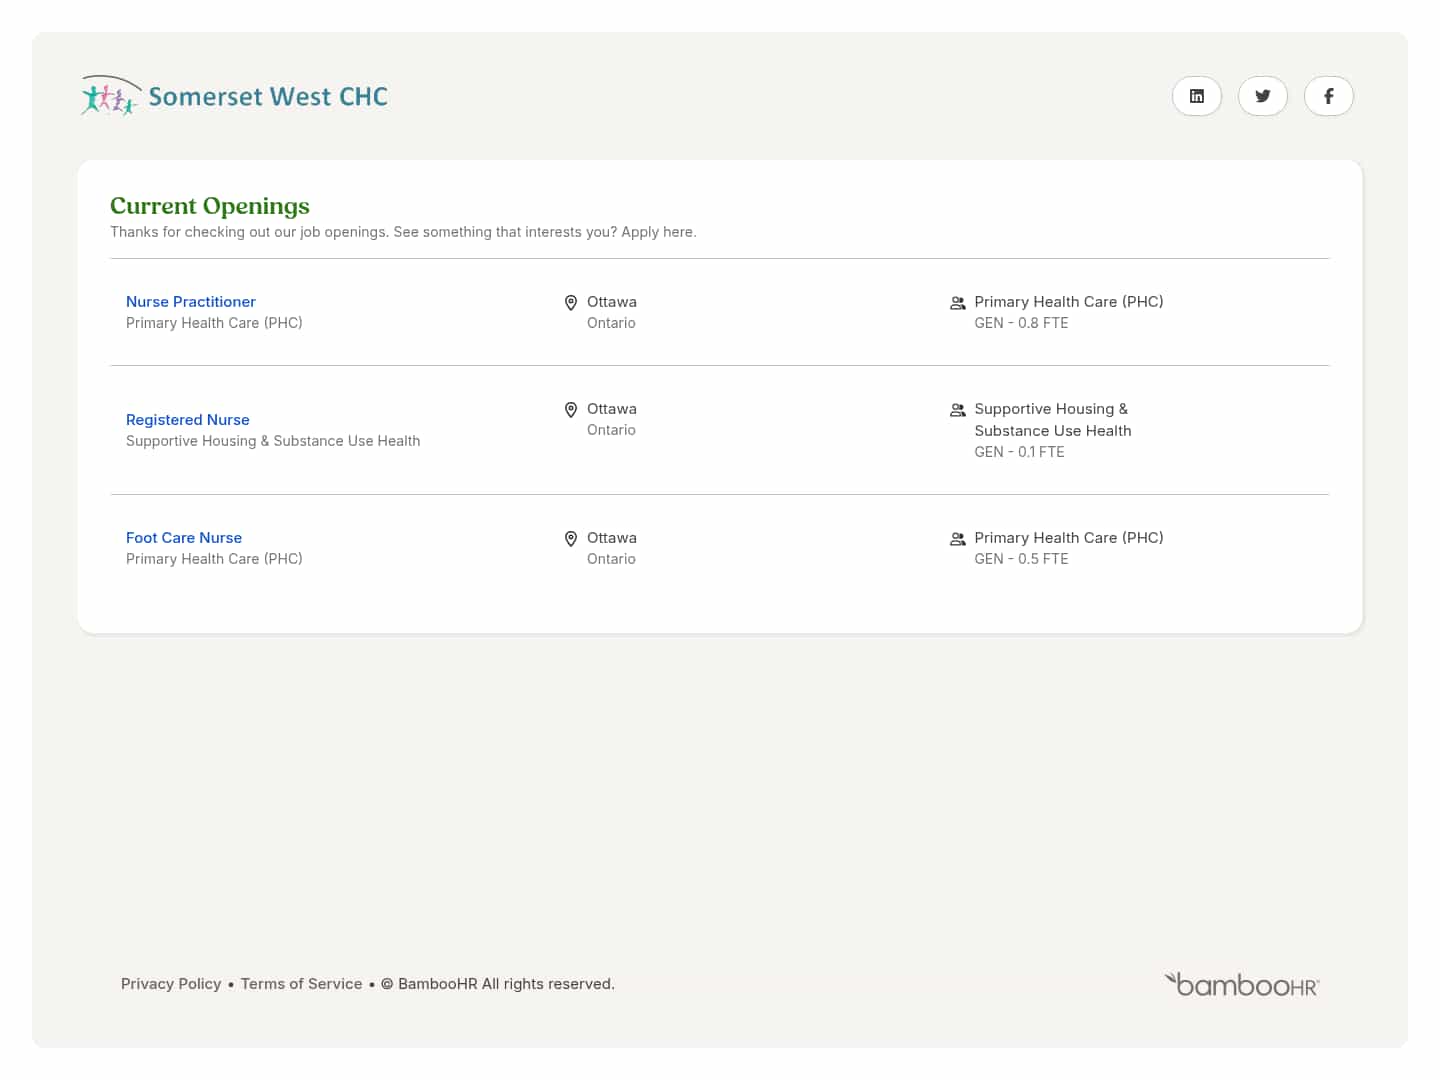Open the Facebook social icon

coord(1328,96)
